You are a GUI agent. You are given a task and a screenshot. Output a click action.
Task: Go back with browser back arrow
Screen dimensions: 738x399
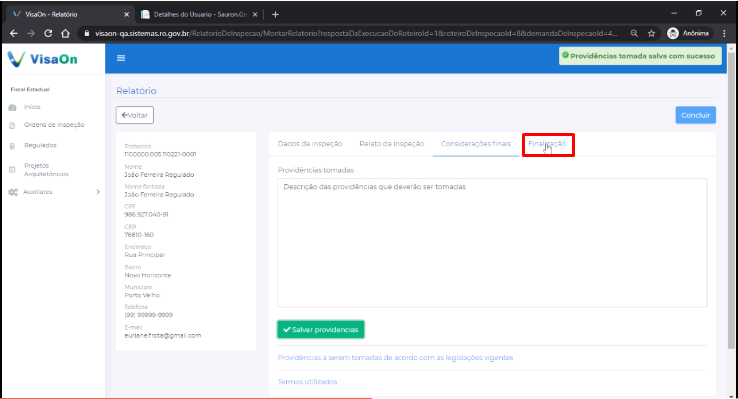[x=14, y=33]
